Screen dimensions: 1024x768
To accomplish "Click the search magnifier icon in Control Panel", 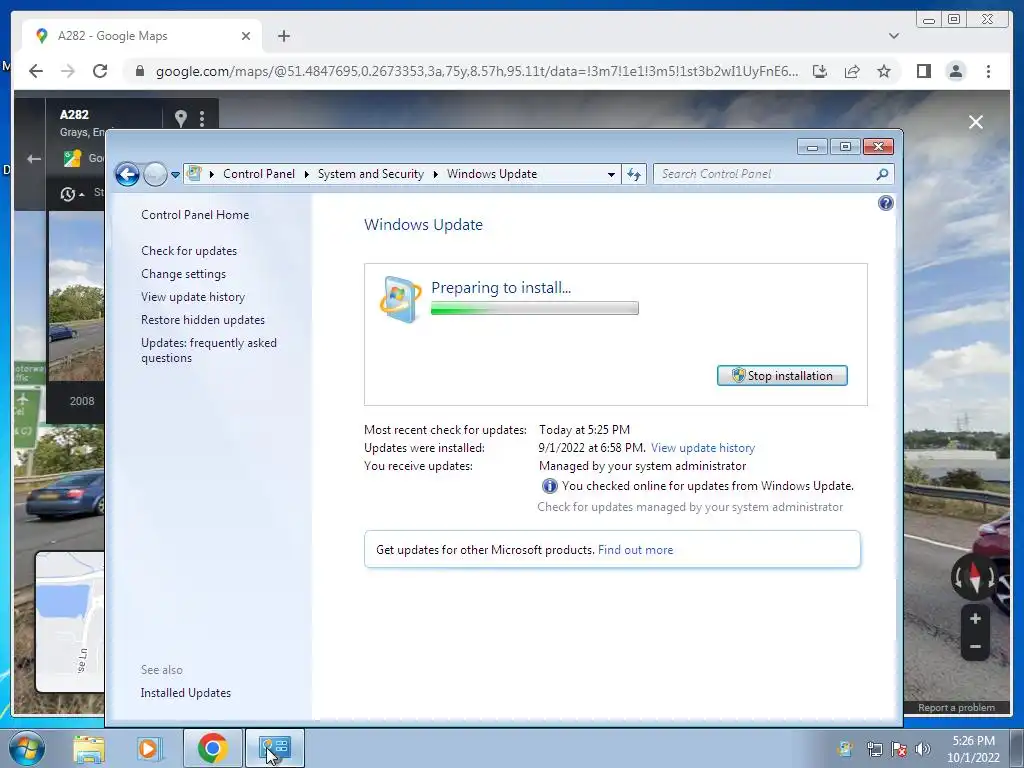I will coord(882,174).
